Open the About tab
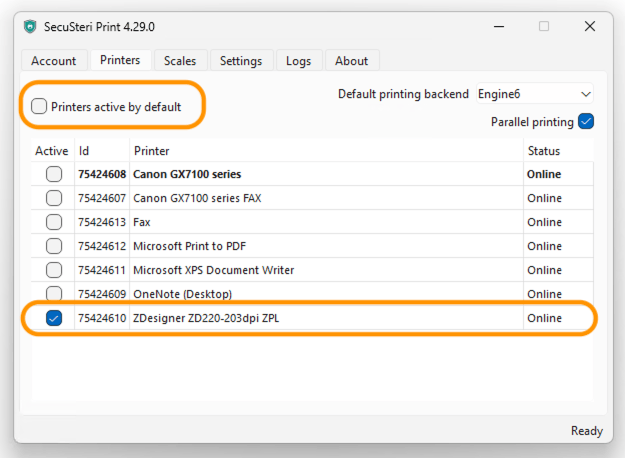 point(352,61)
